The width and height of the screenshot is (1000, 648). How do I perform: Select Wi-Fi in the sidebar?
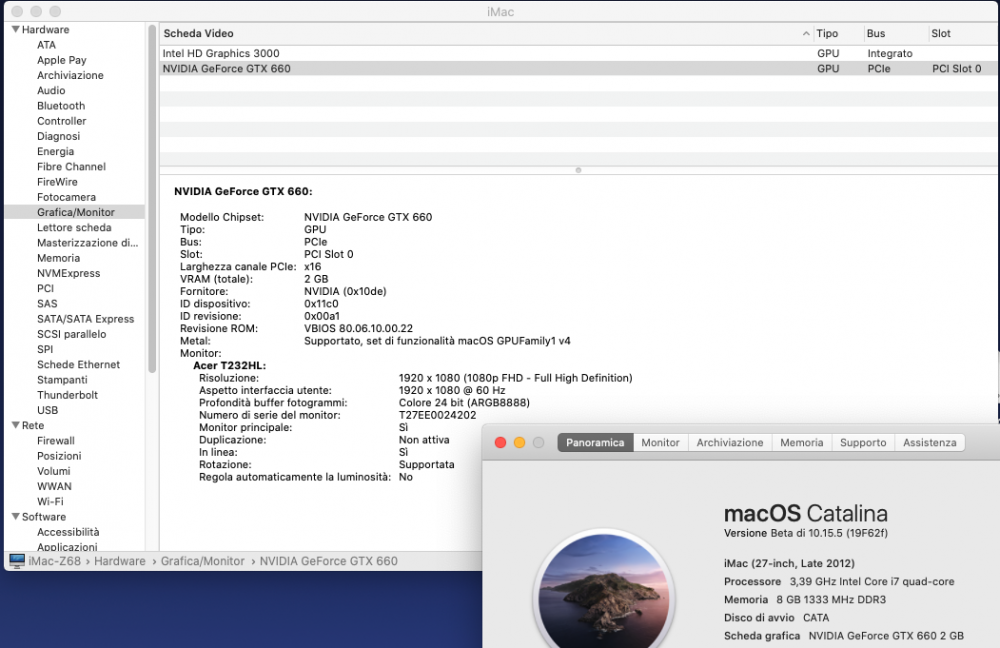pyautogui.click(x=50, y=501)
